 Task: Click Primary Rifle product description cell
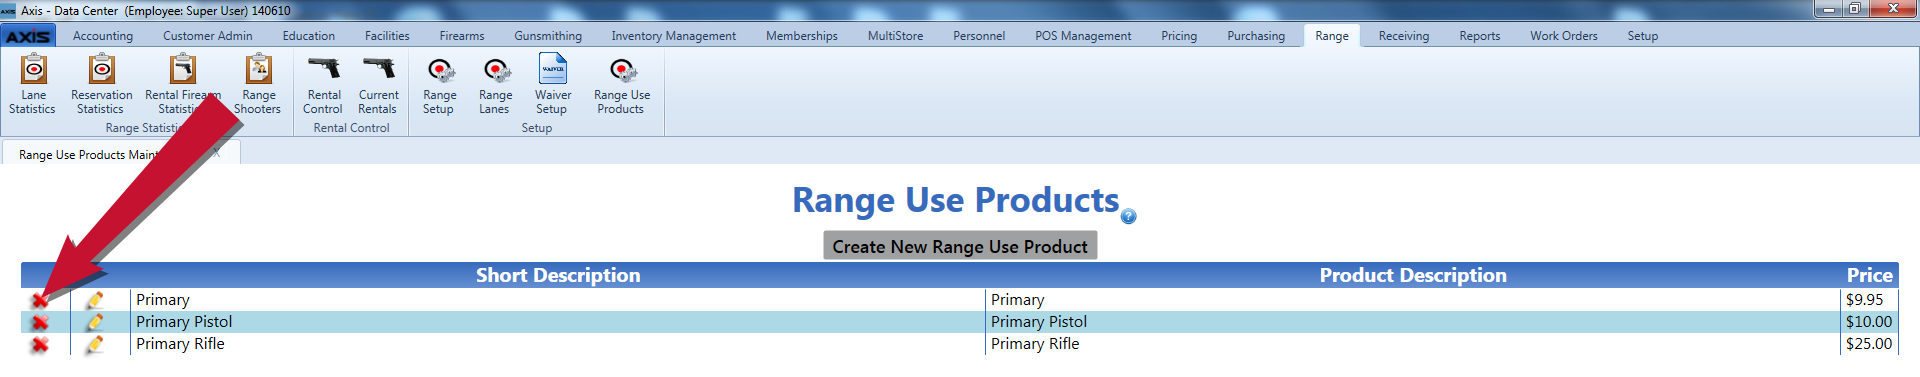(x=1413, y=344)
